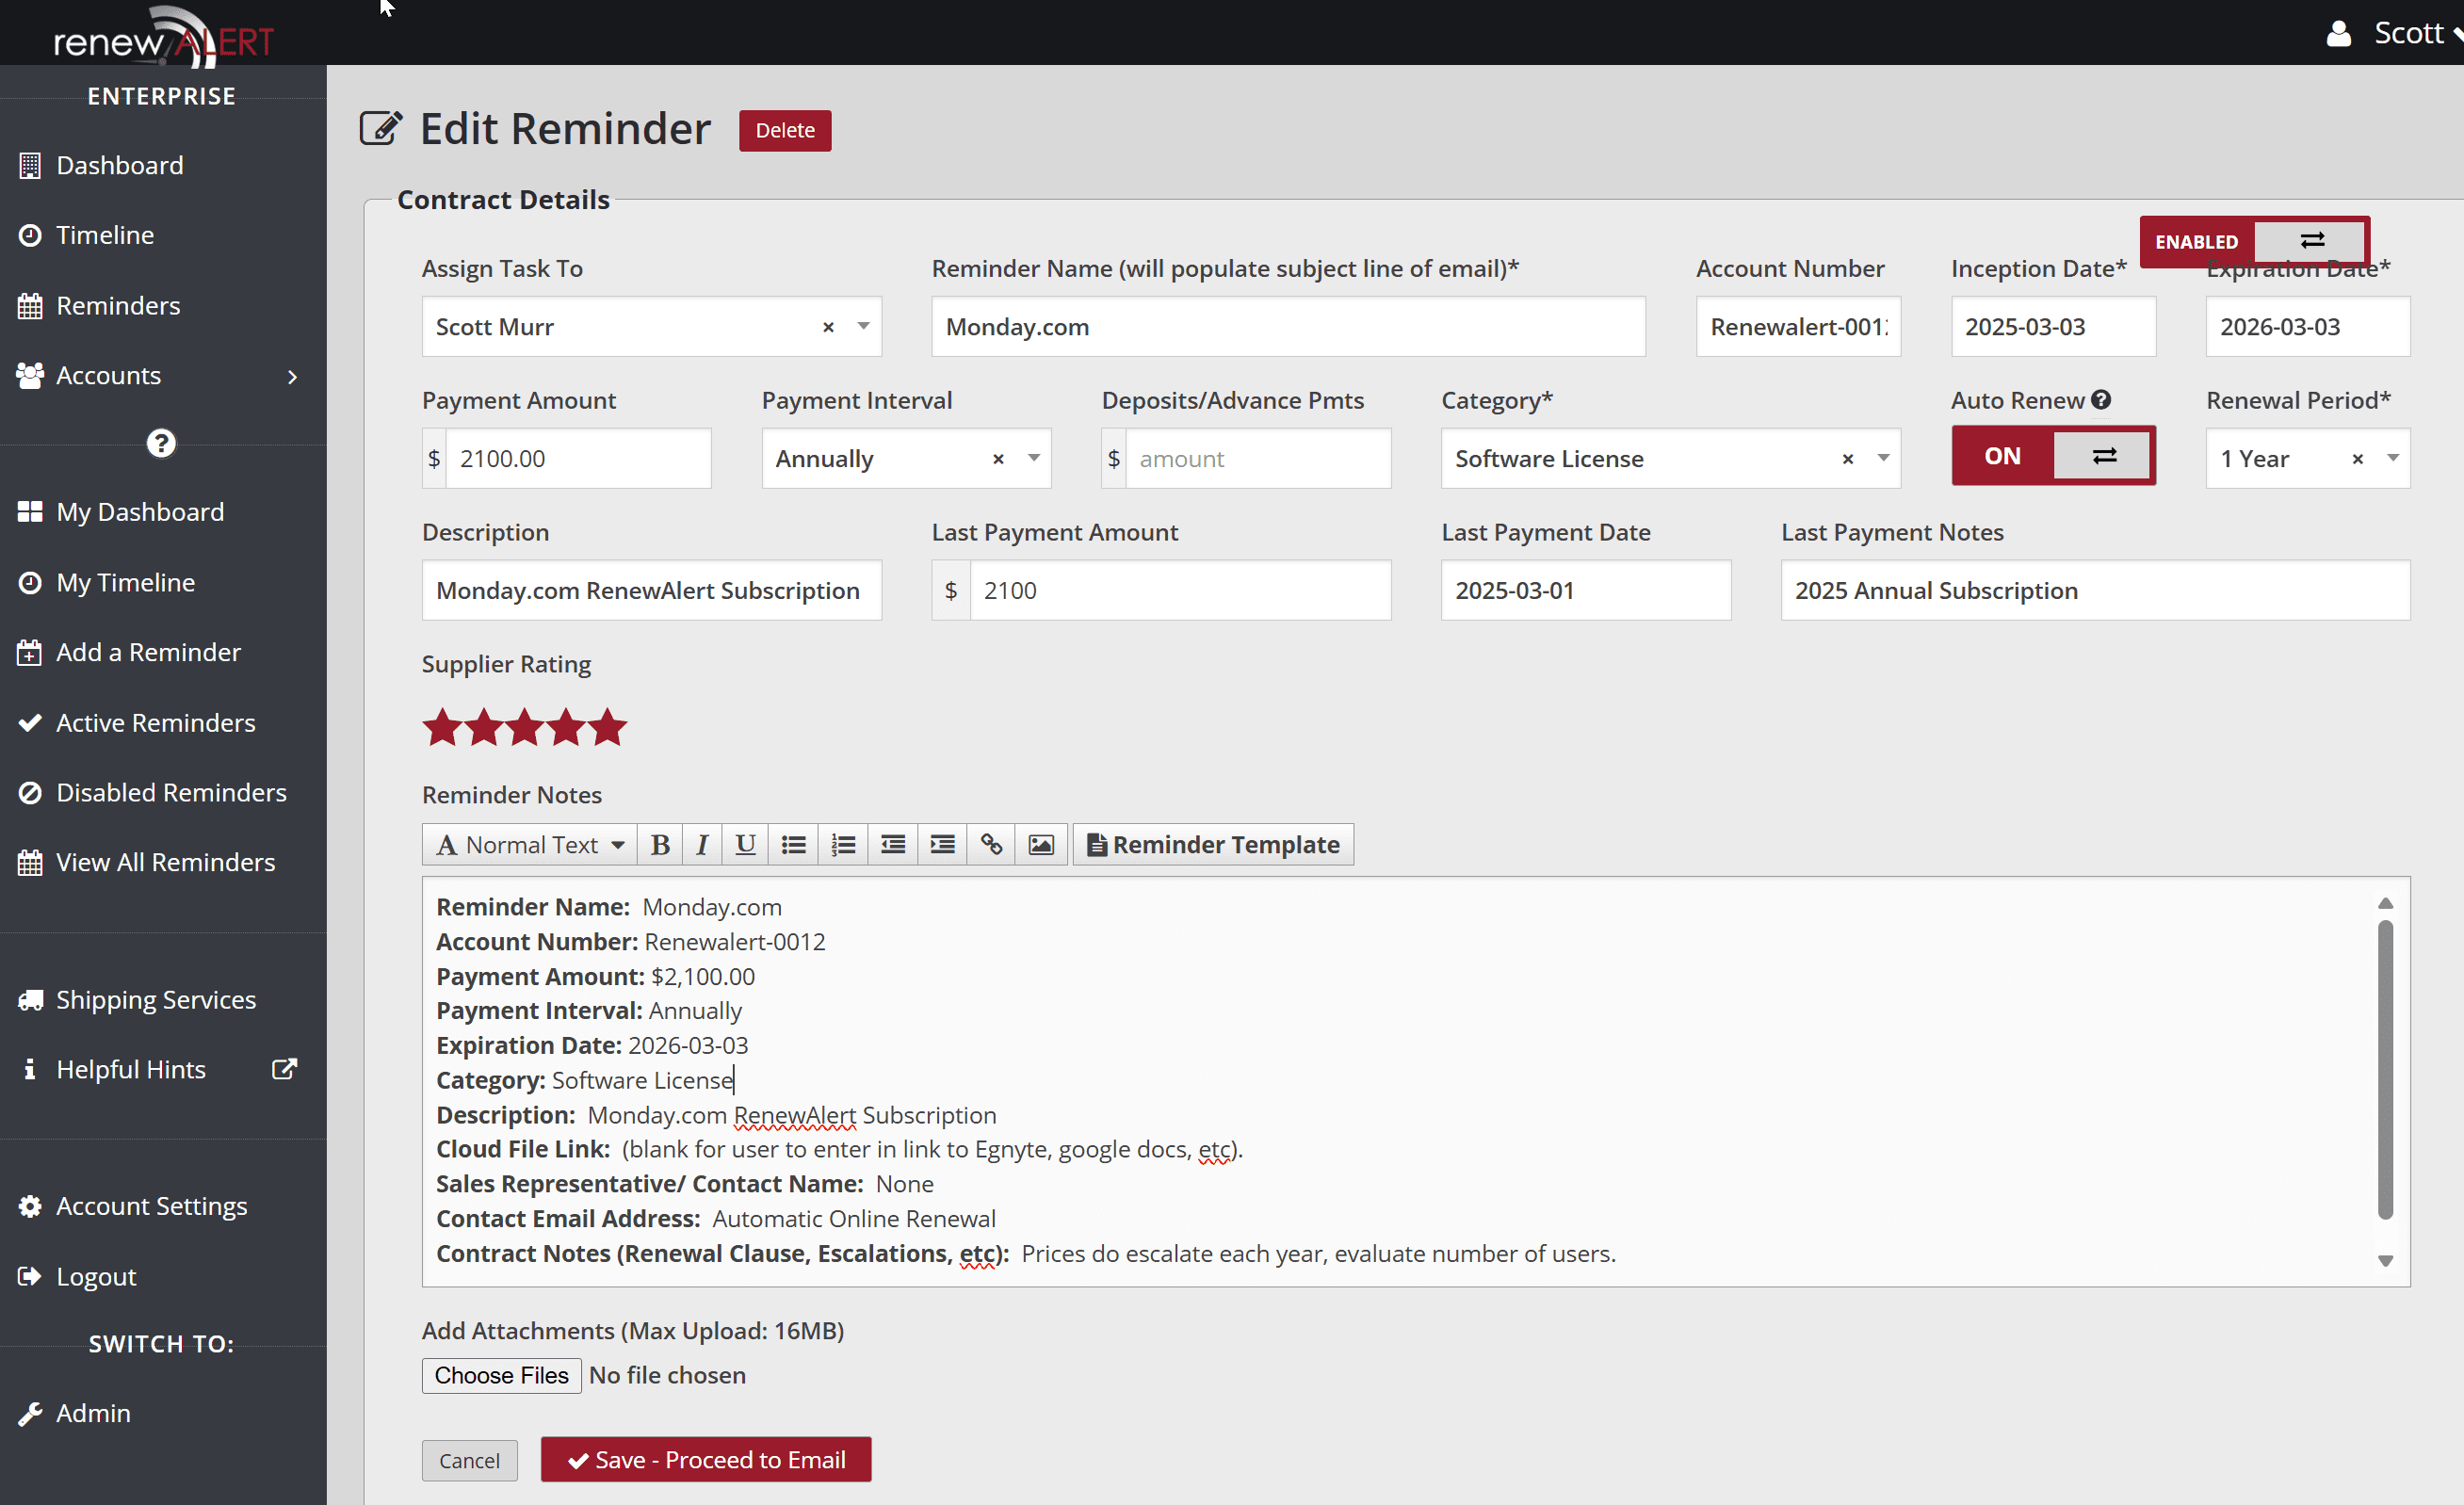Click the sidebar help question mark icon

(161, 443)
